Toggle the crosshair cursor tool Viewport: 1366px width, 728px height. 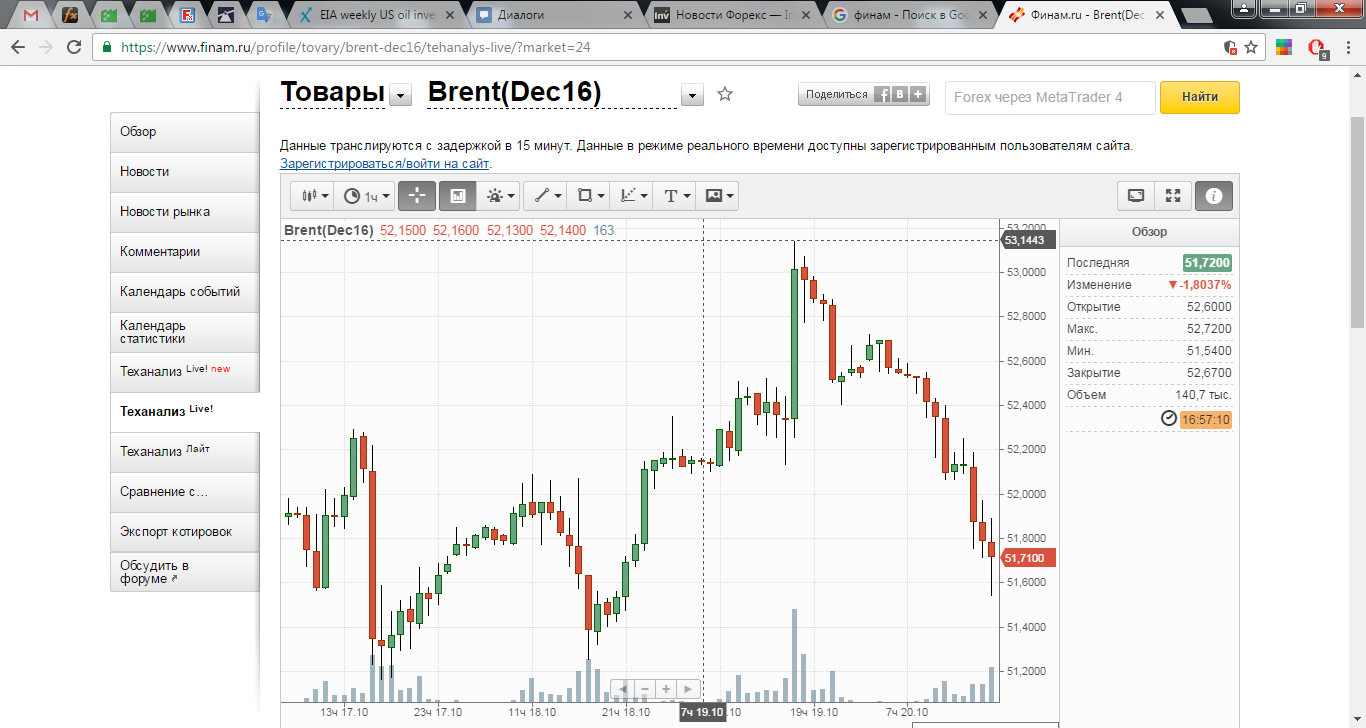click(x=416, y=196)
